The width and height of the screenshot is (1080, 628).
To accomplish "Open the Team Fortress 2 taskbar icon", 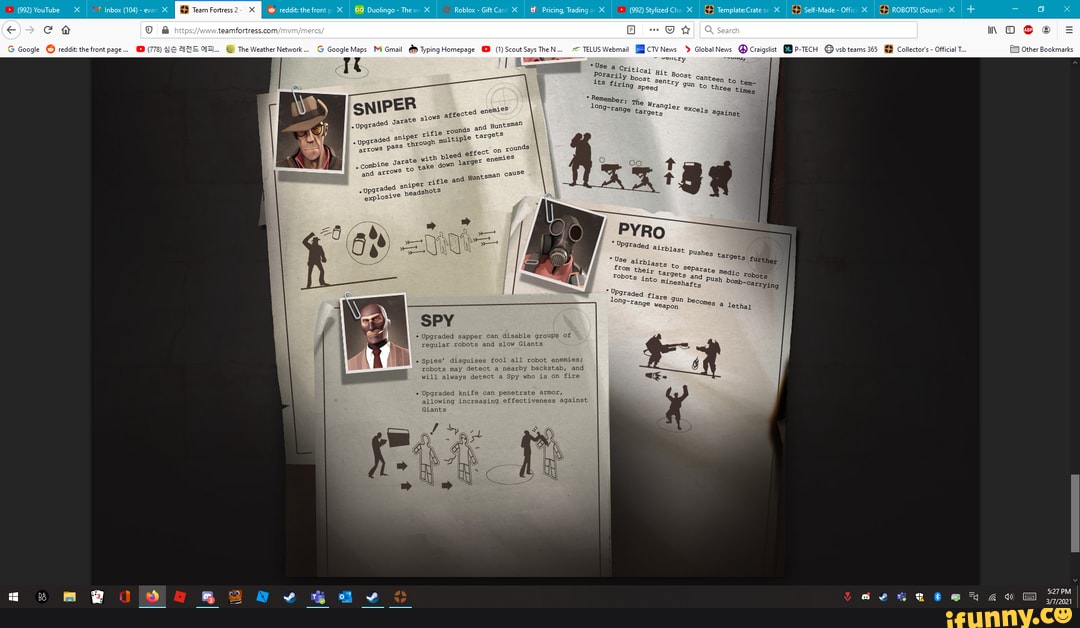I will click(400, 597).
